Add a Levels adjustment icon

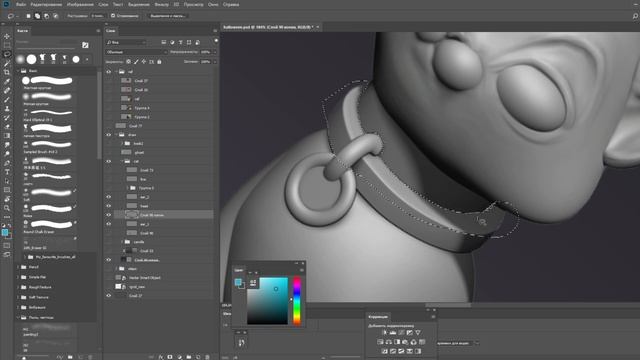click(393, 333)
